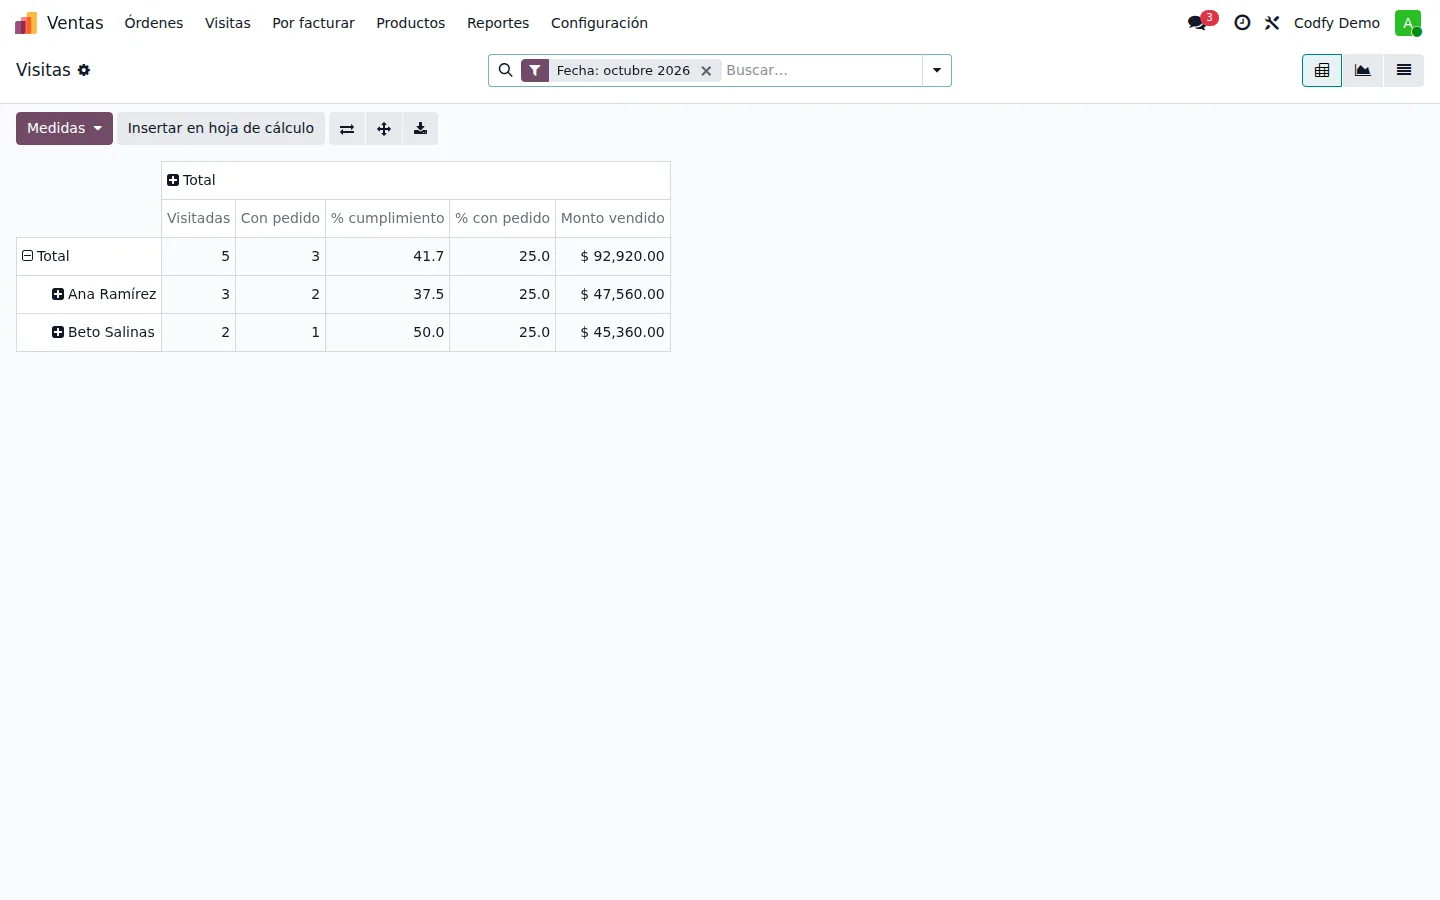Toggle the search options dropdown arrow
The height and width of the screenshot is (900, 1440).
pos(937,71)
